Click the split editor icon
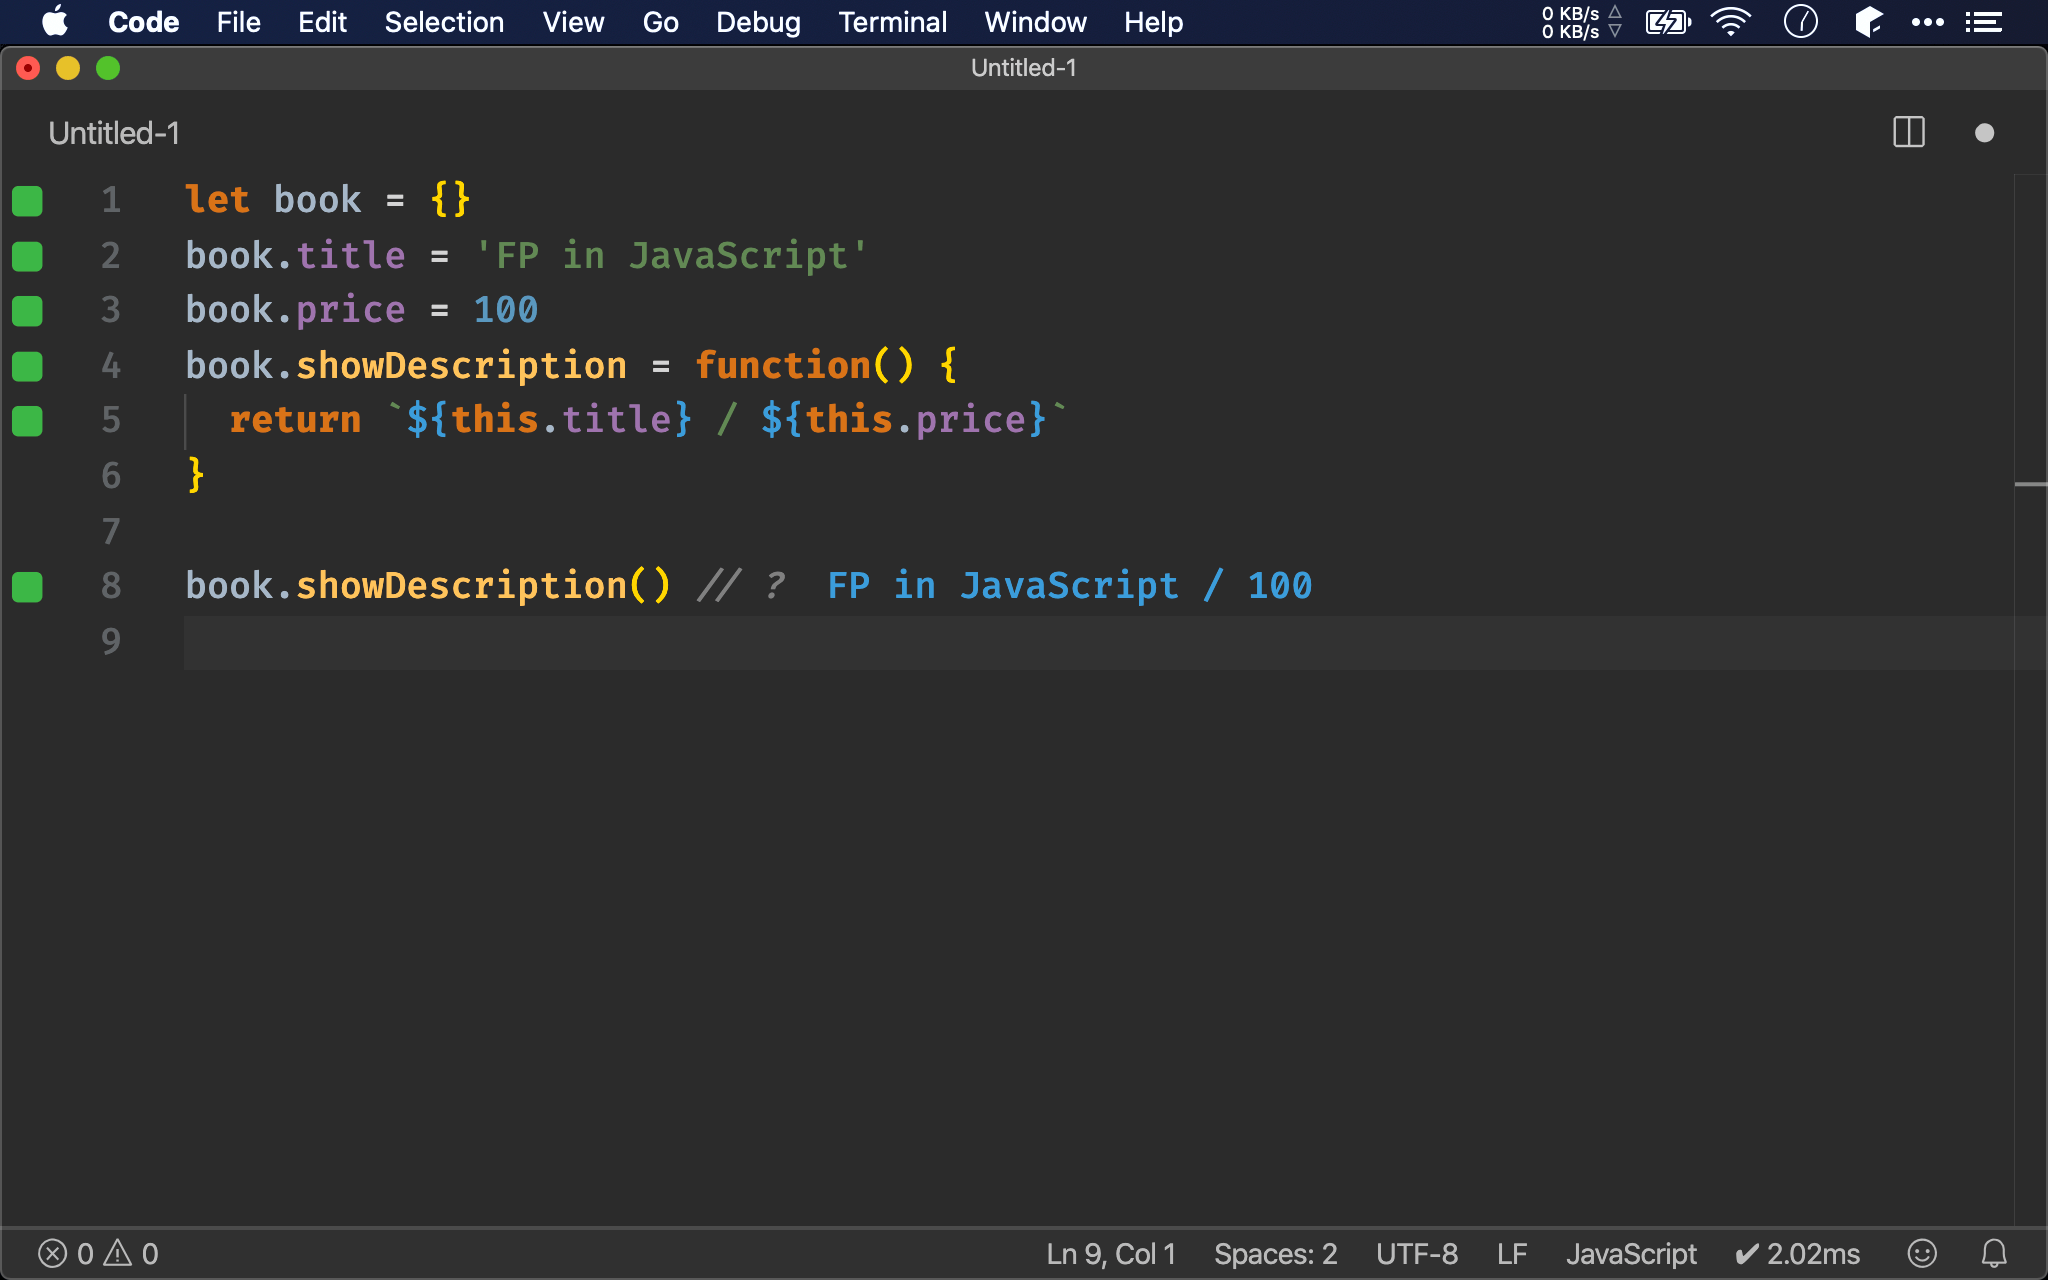Viewport: 2048px width, 1280px height. click(1908, 133)
